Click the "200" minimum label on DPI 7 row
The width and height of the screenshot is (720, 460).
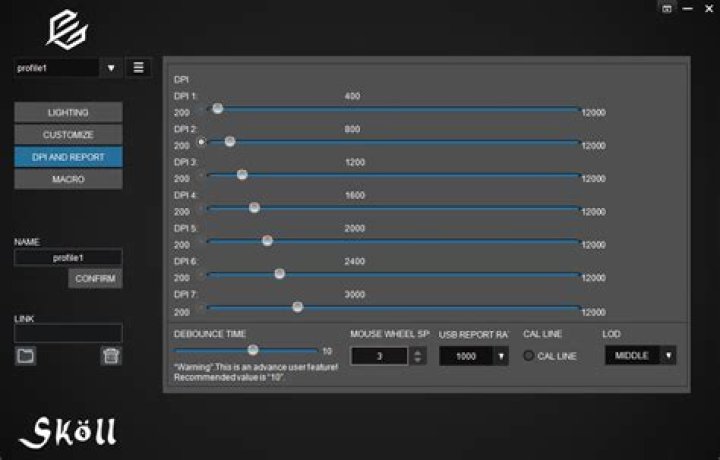click(x=182, y=312)
